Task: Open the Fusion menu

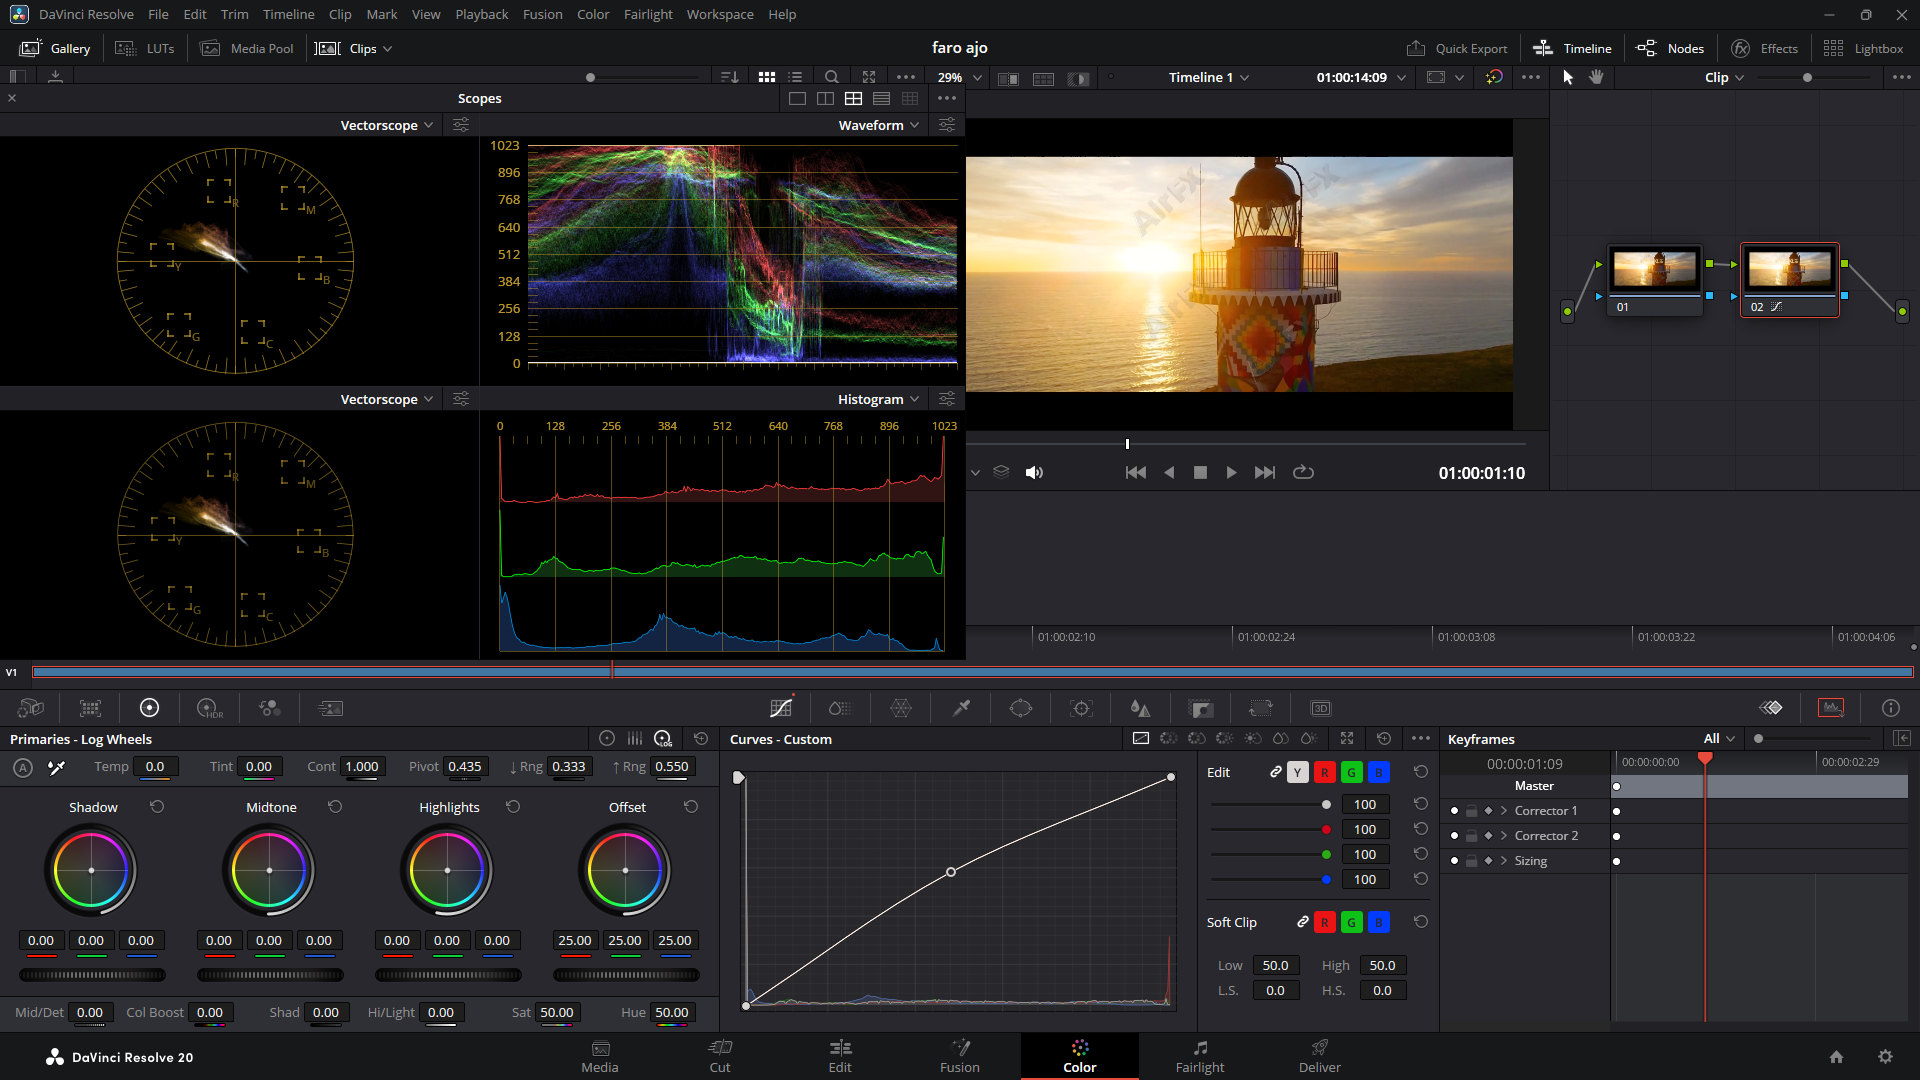Action: point(542,14)
